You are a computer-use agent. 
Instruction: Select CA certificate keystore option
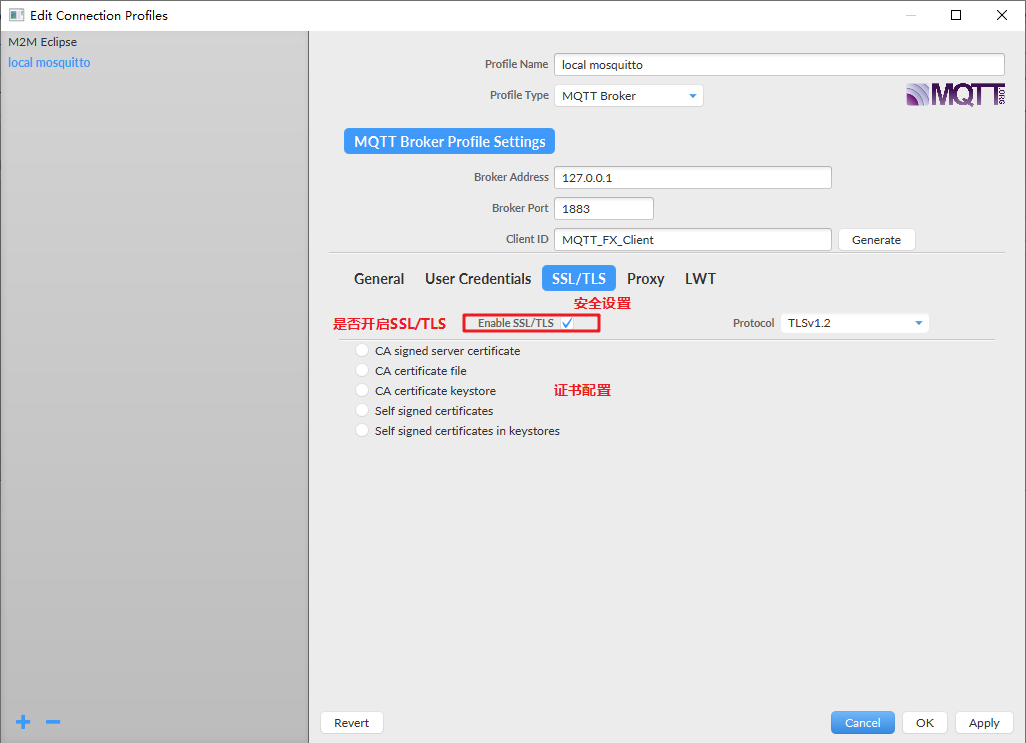point(362,390)
